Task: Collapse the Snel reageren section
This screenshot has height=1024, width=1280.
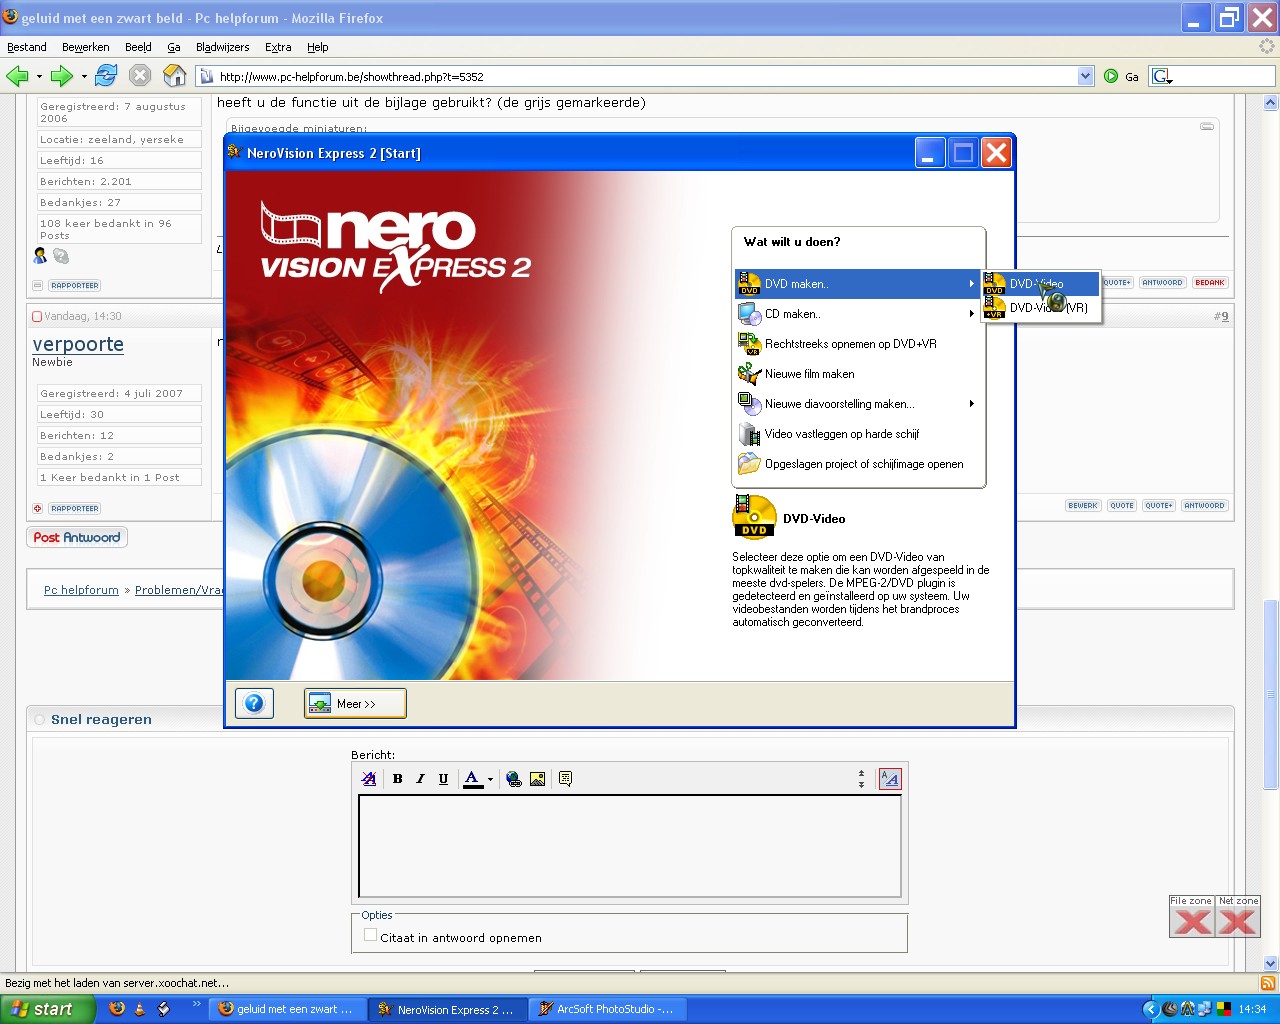Action: tap(40, 719)
